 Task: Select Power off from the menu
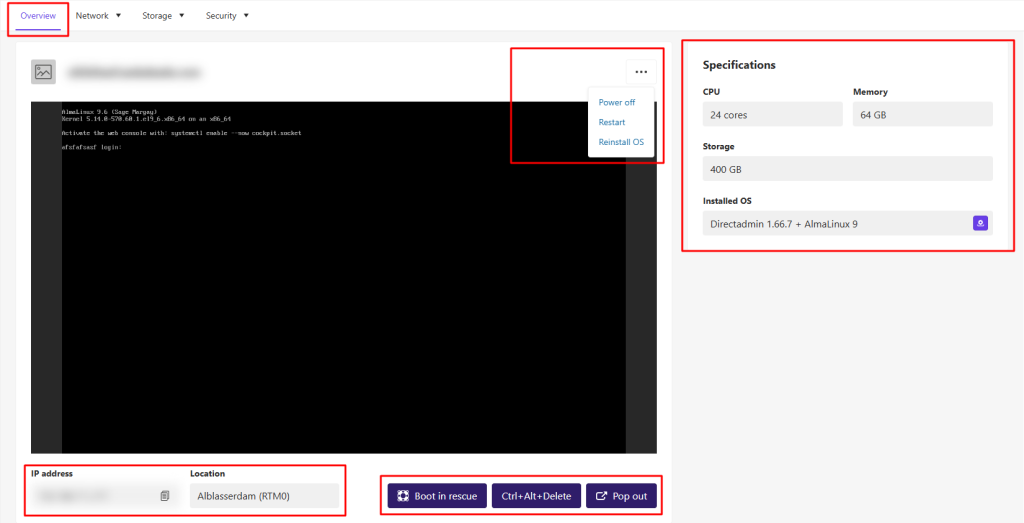pyautogui.click(x=616, y=103)
